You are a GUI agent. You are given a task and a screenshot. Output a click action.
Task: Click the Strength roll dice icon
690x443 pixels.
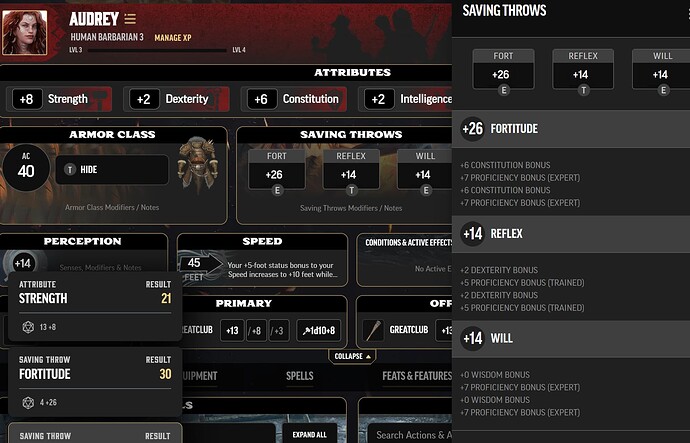pyautogui.click(x=28, y=327)
